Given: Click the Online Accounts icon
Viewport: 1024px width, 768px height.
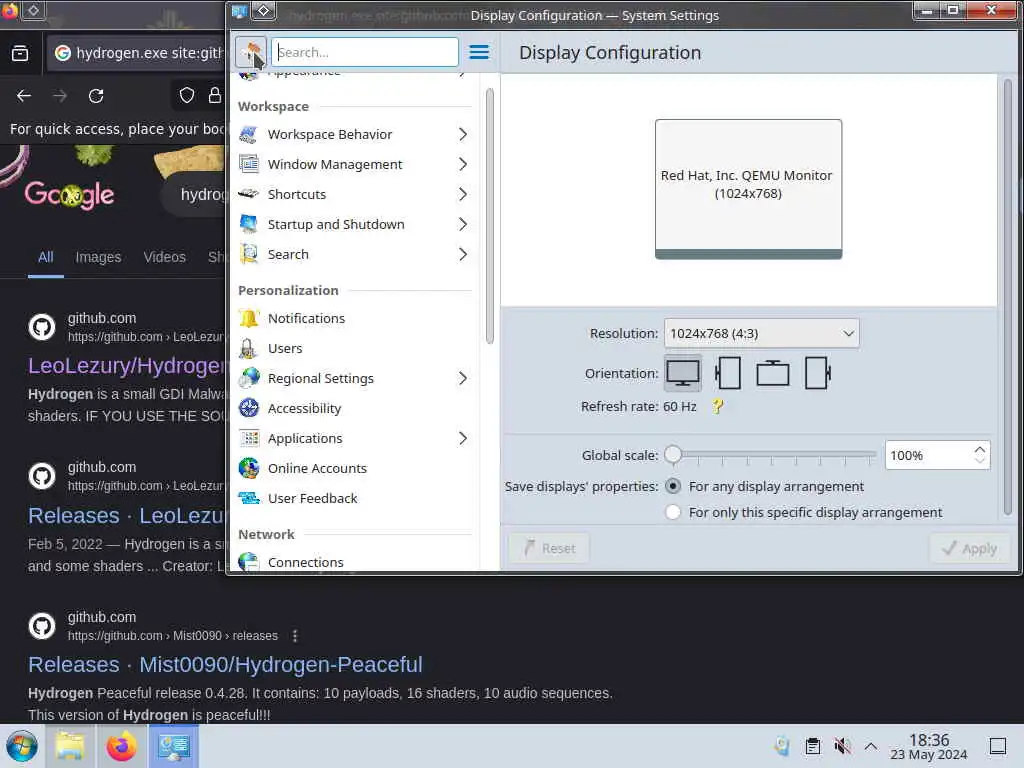Looking at the screenshot, I should [249, 468].
